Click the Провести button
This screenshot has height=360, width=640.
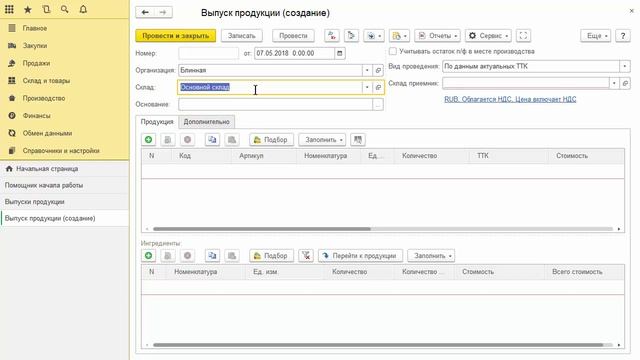(293, 36)
